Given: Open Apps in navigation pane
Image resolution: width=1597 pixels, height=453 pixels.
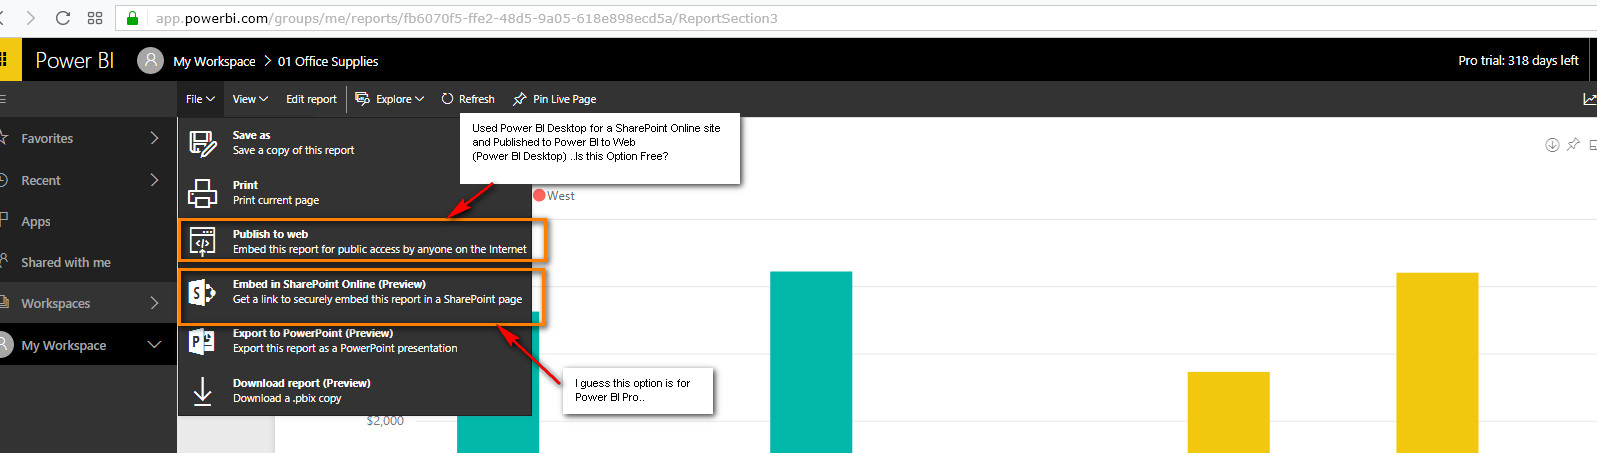Looking at the screenshot, I should [36, 221].
